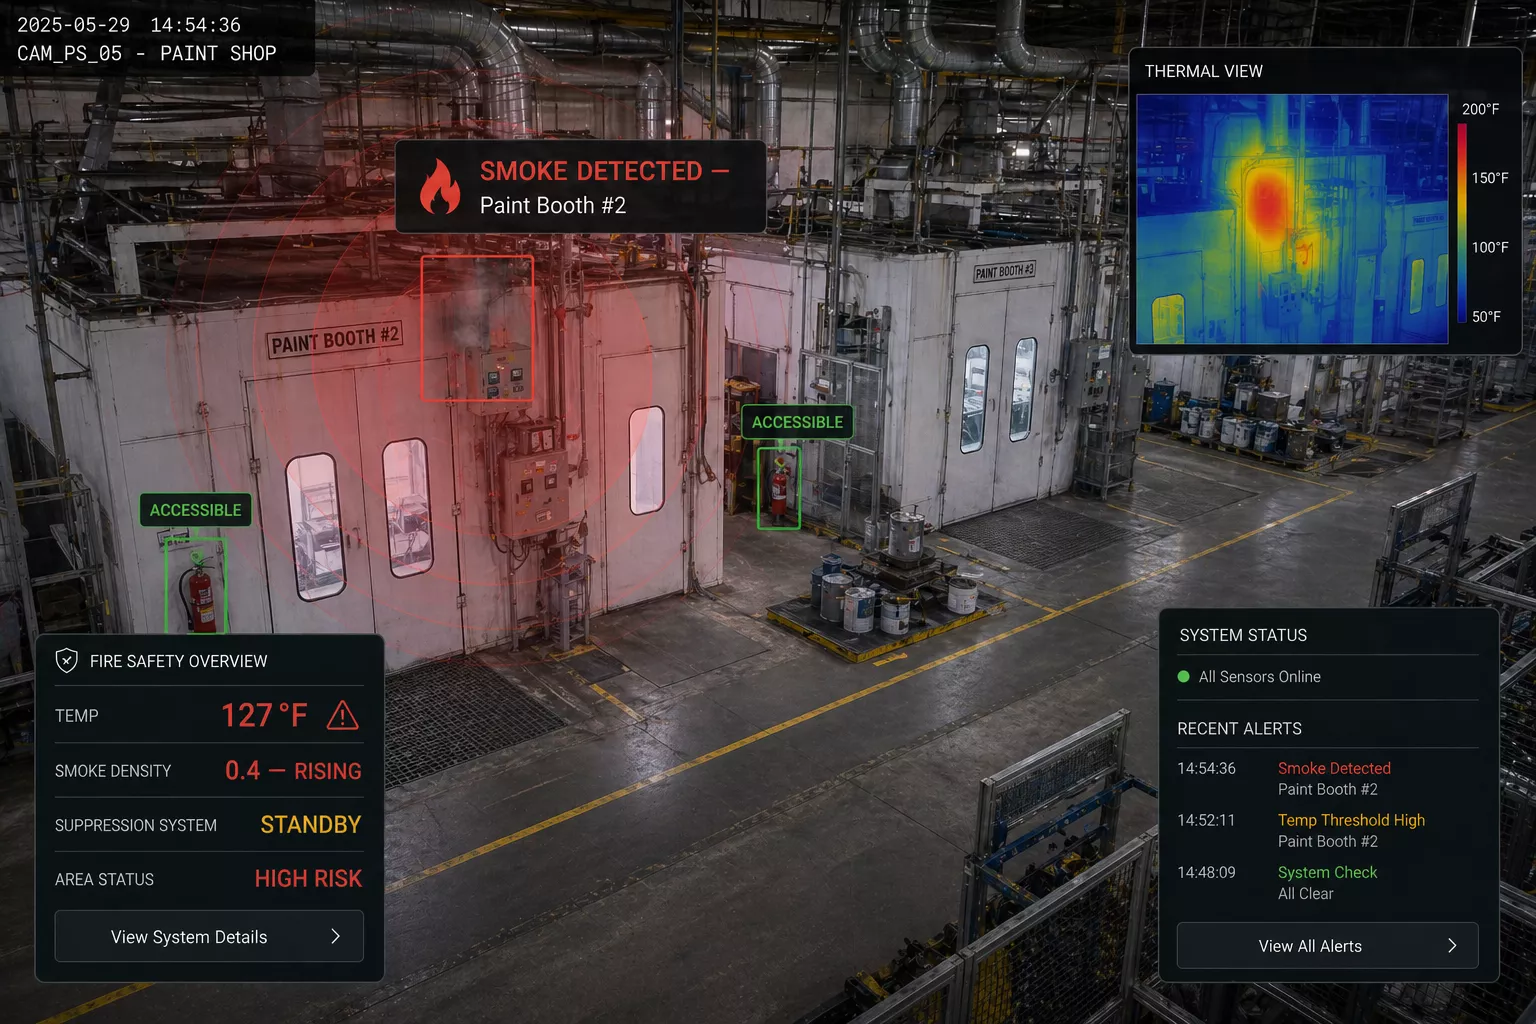This screenshot has height=1024, width=1536.
Task: Select the Temp Threshold High alert entry
Action: pos(1327,830)
